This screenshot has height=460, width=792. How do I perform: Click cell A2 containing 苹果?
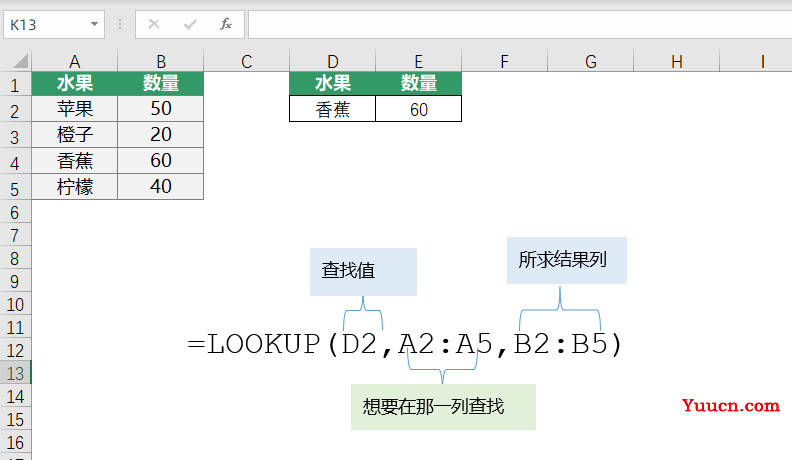75,109
